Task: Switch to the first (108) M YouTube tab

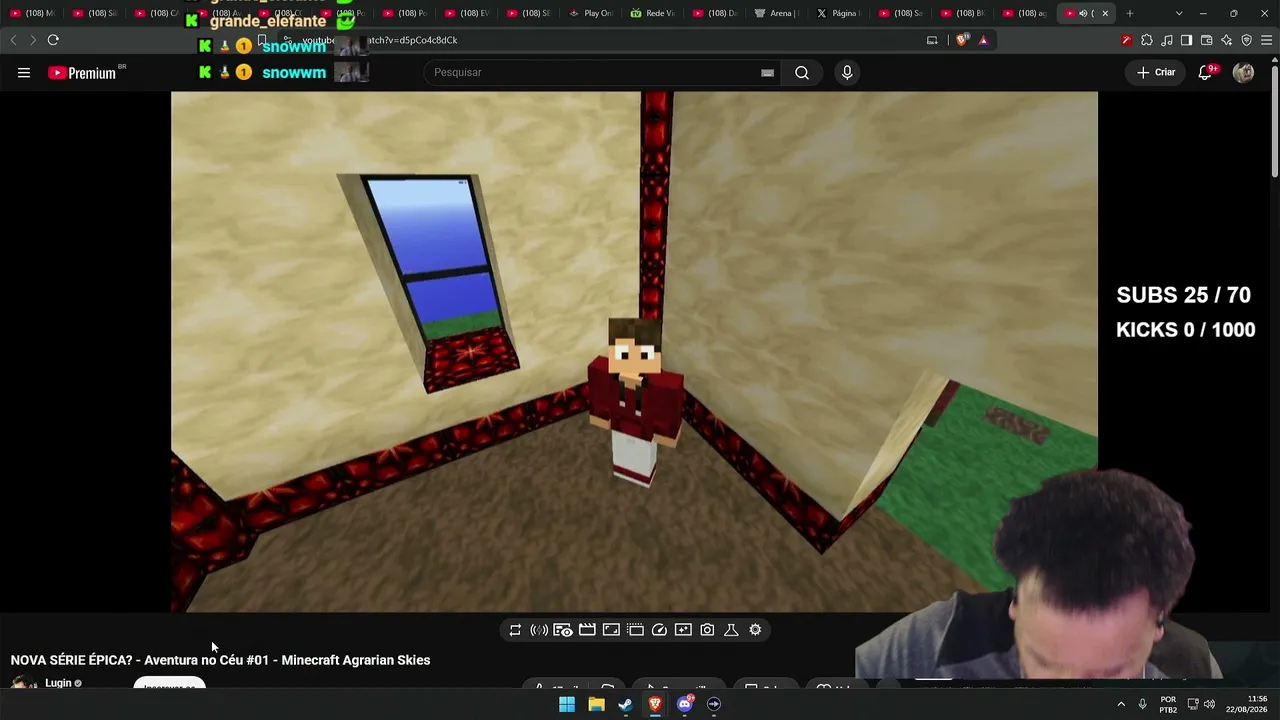Action: (x=32, y=13)
